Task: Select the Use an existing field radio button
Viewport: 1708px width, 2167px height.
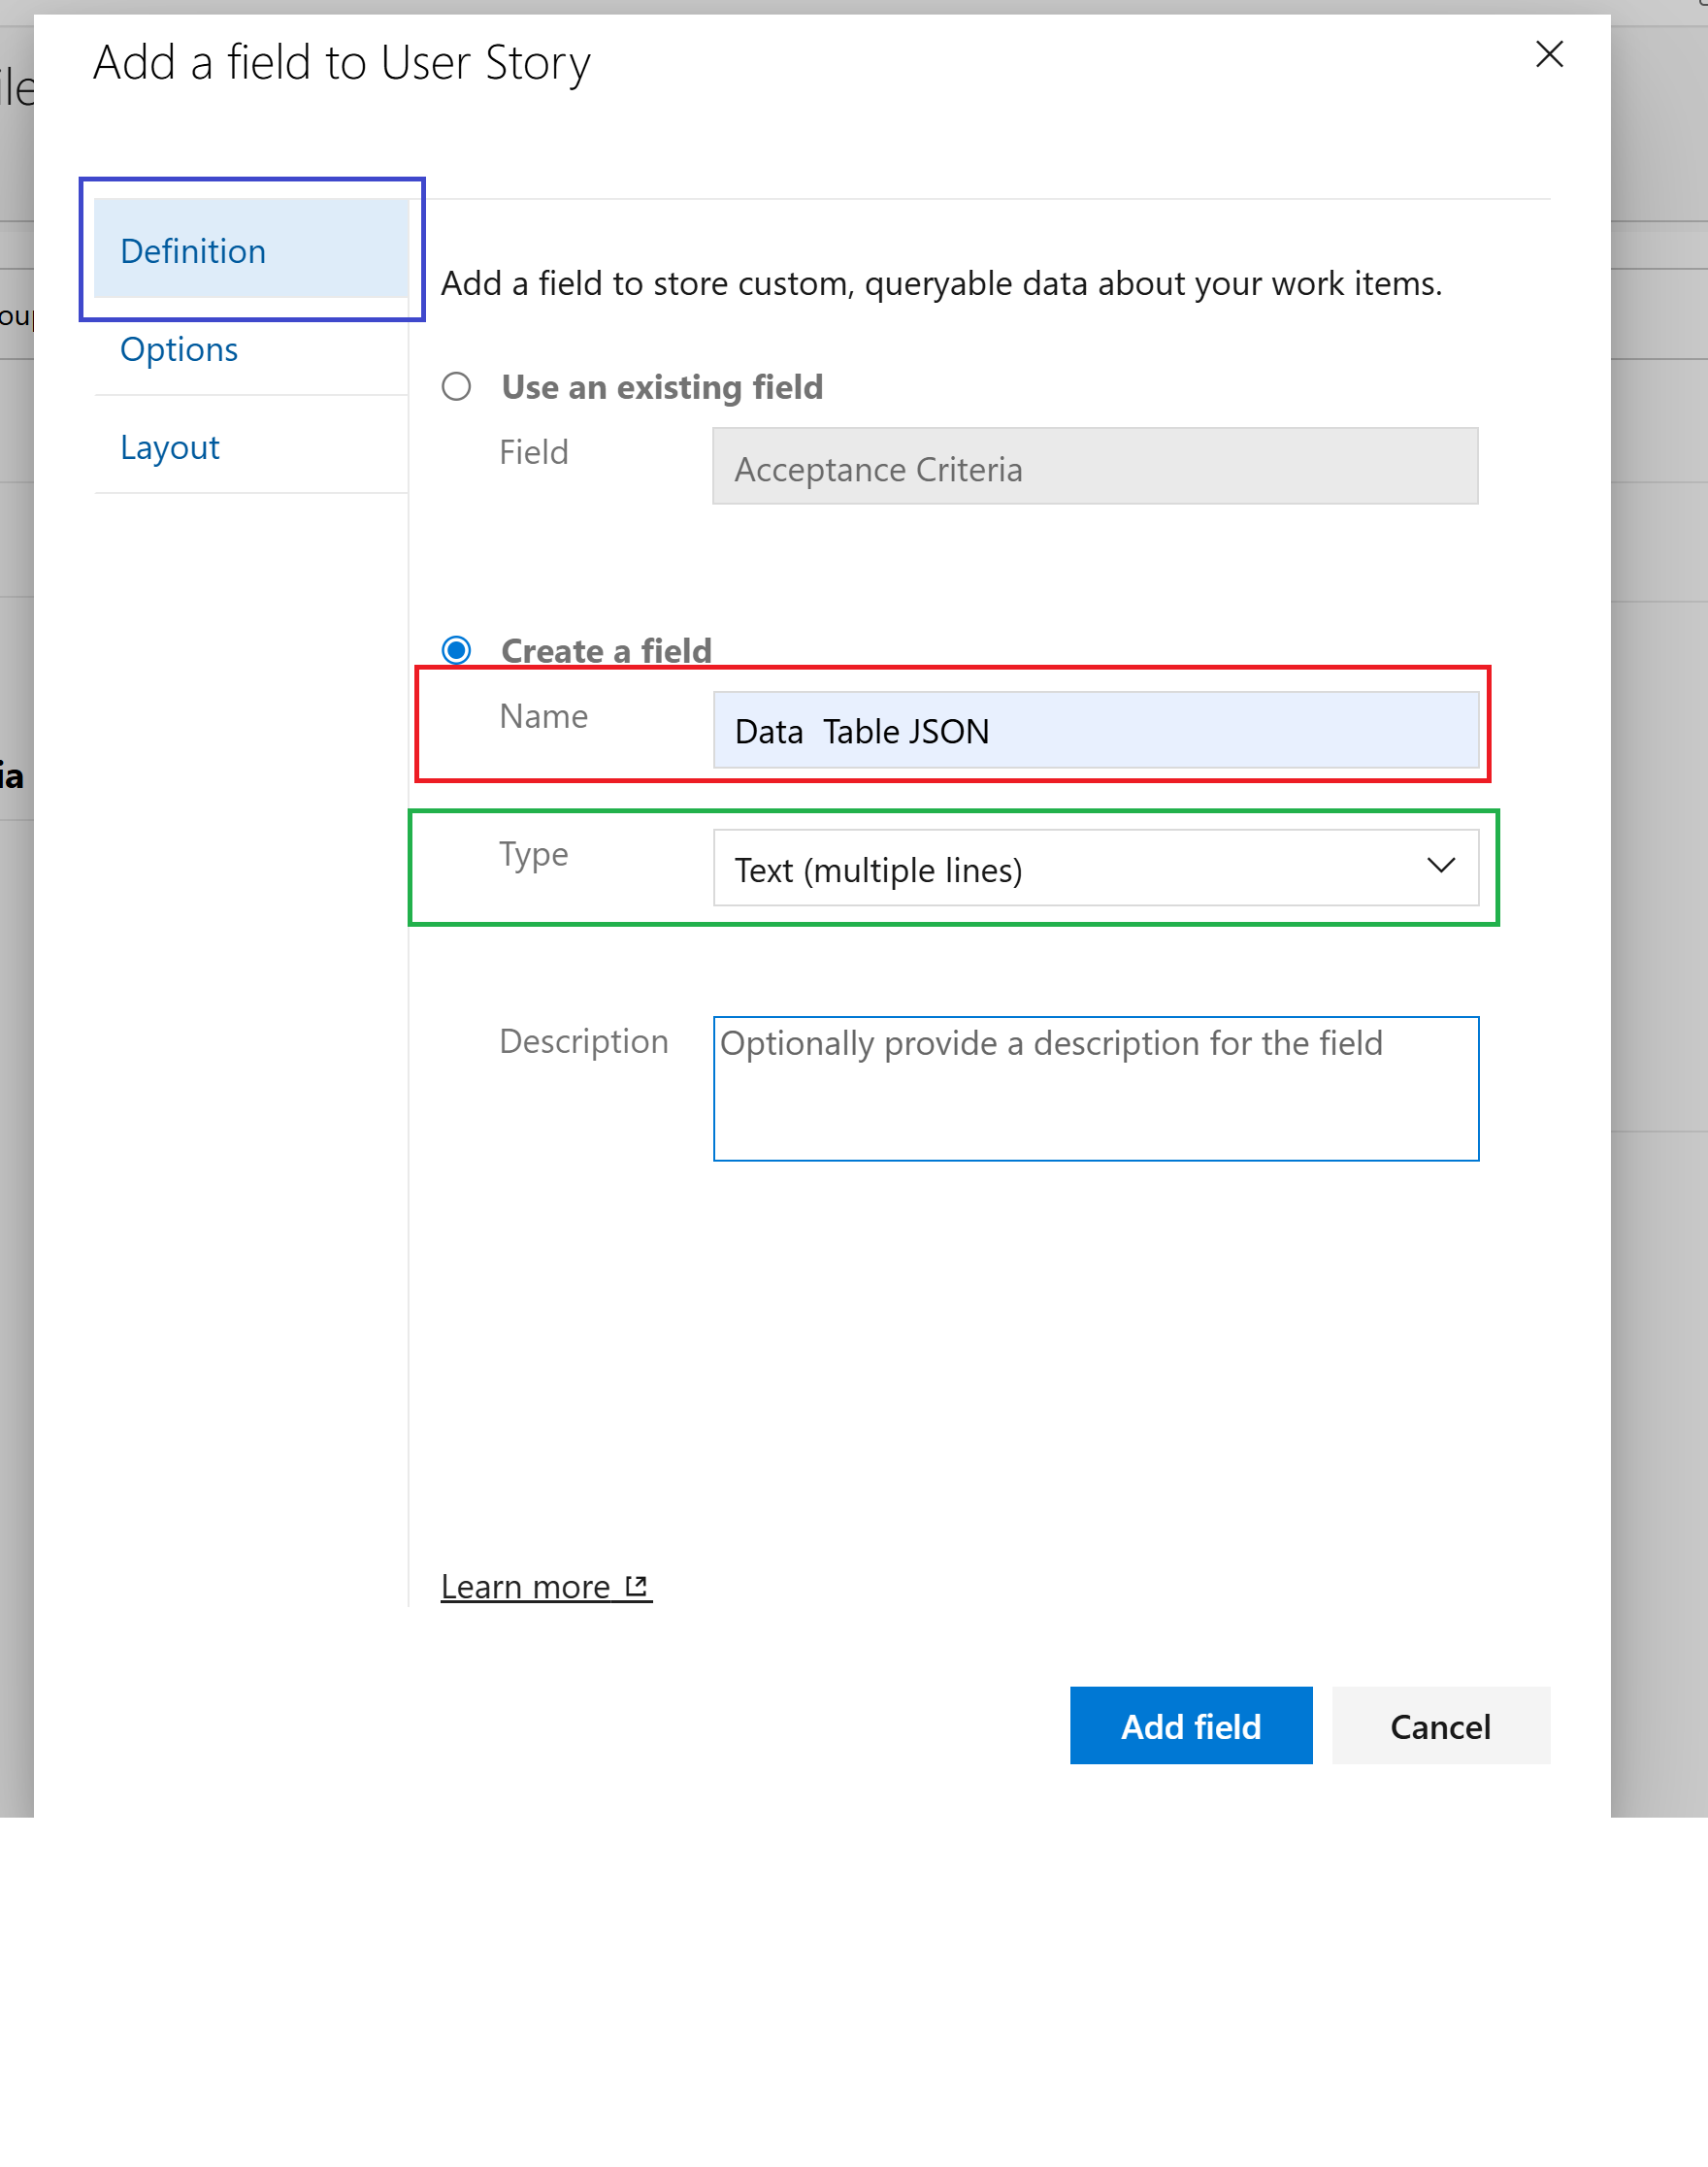Action: (456, 386)
